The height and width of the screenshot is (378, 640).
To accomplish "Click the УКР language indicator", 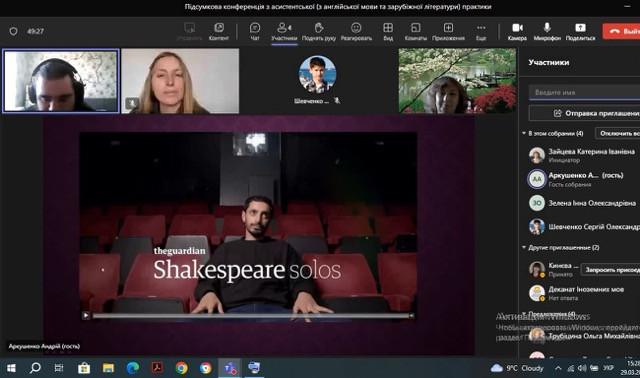I will point(608,368).
